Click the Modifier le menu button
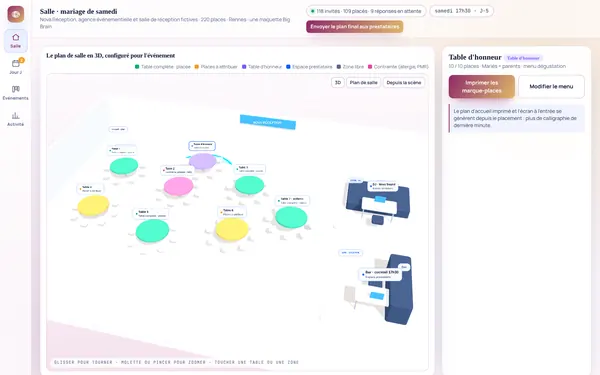 [x=551, y=86]
